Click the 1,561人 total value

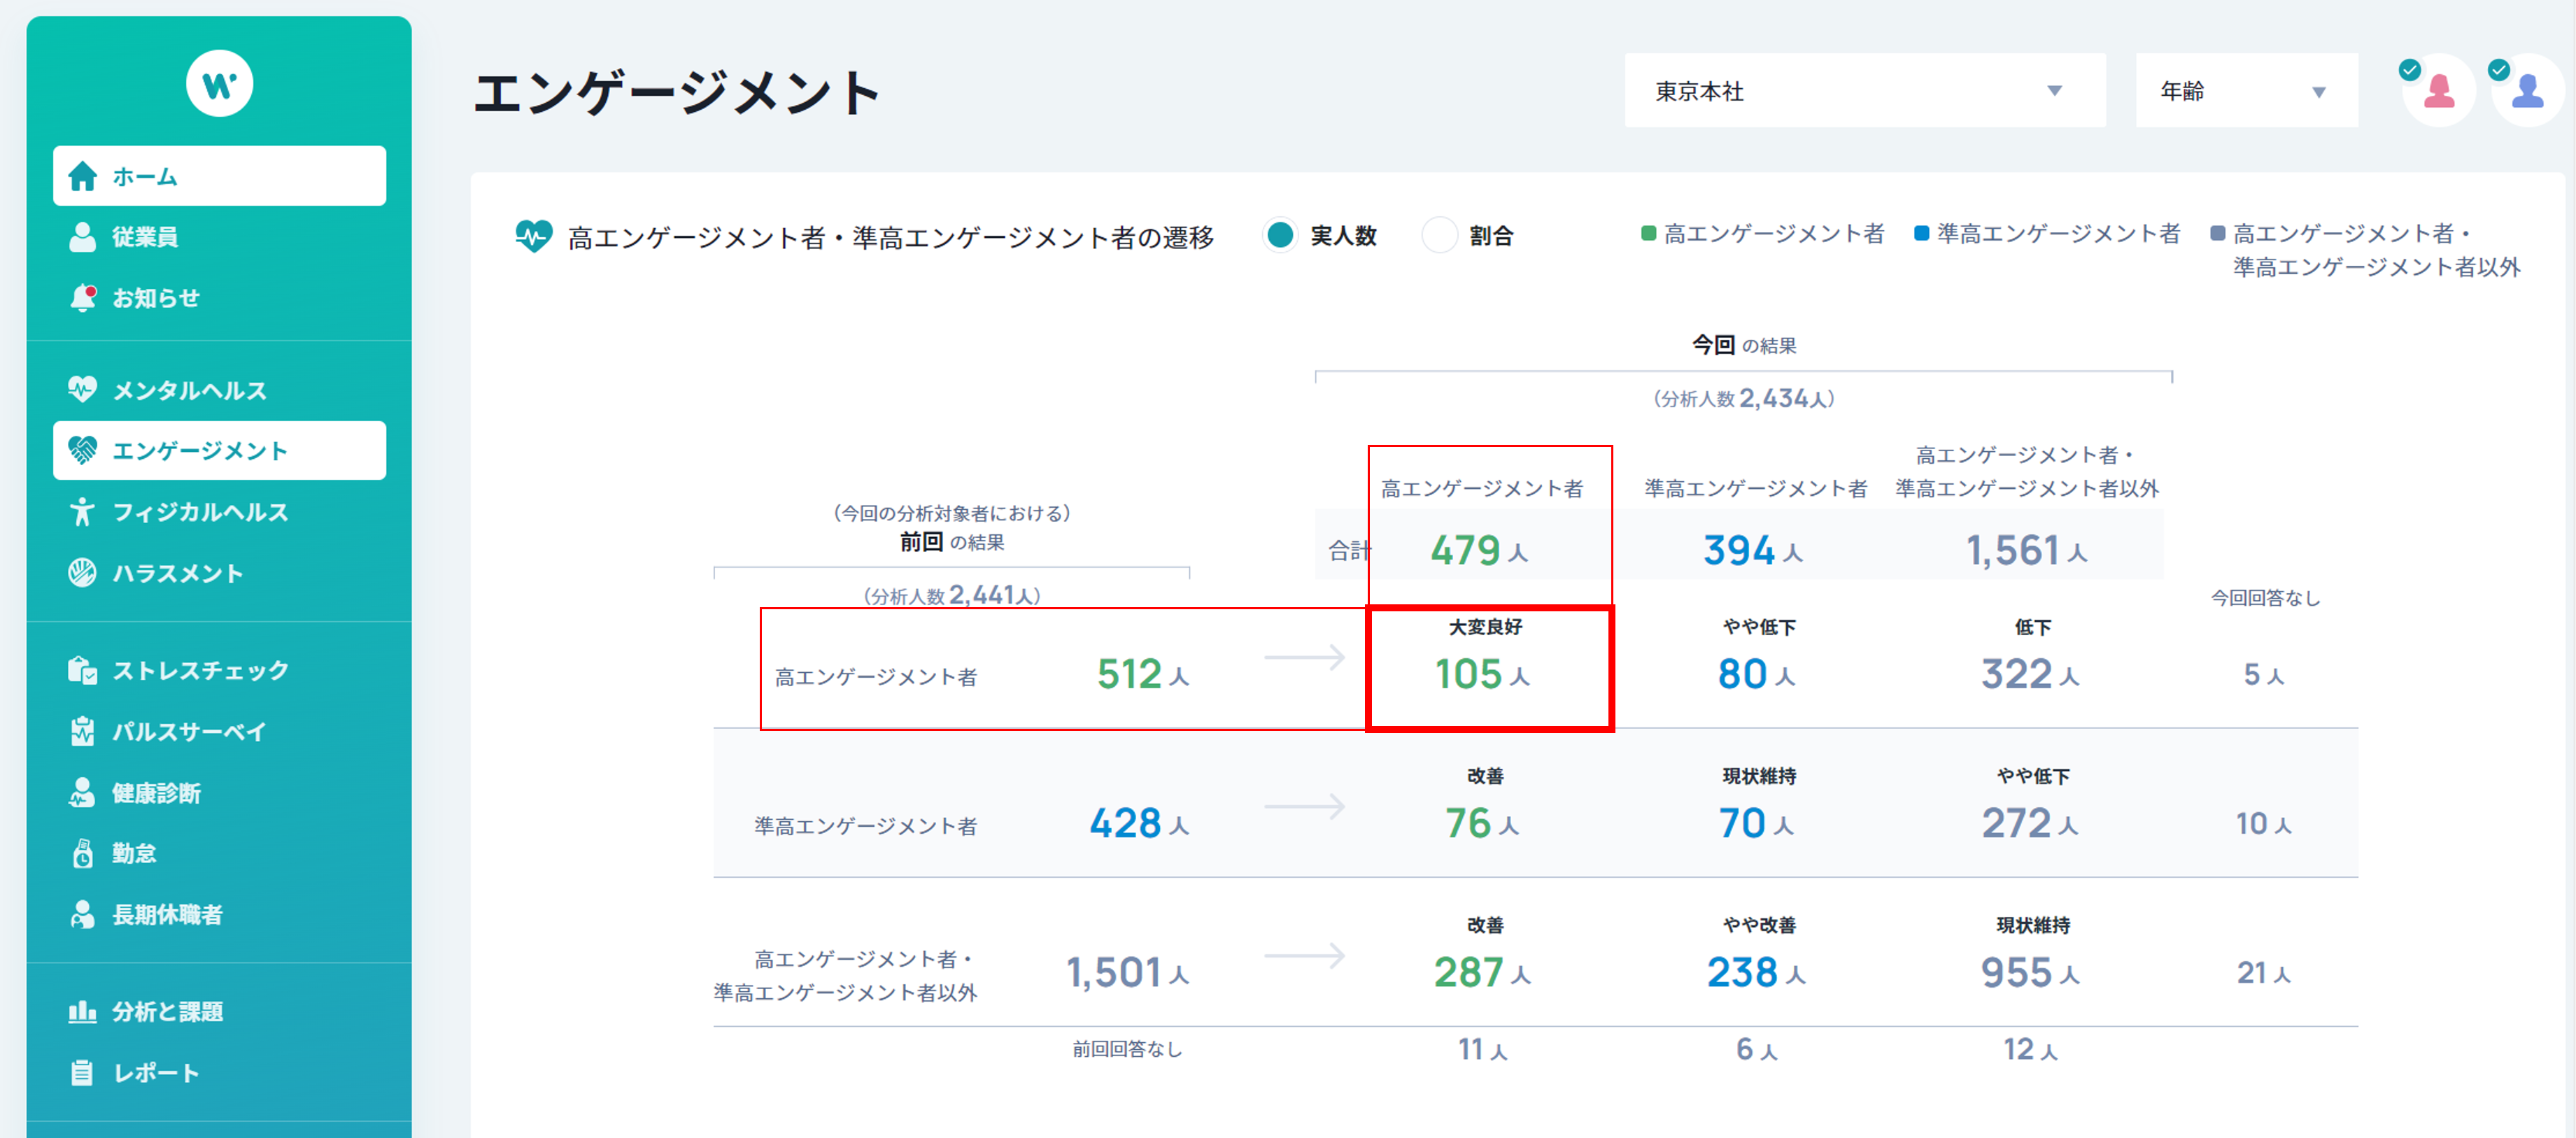click(x=2026, y=551)
